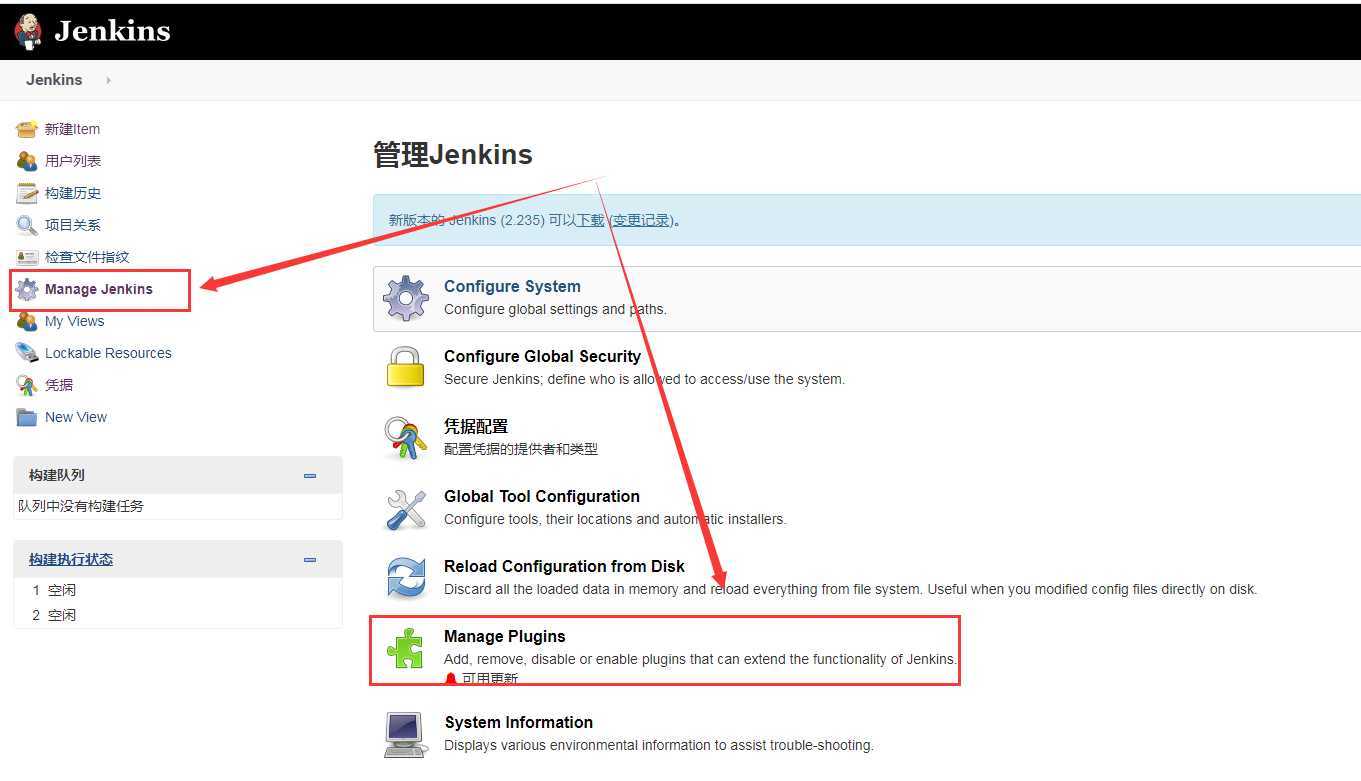Click the 凭据配置 keys icon
The width and height of the screenshot is (1361, 781).
(406, 437)
